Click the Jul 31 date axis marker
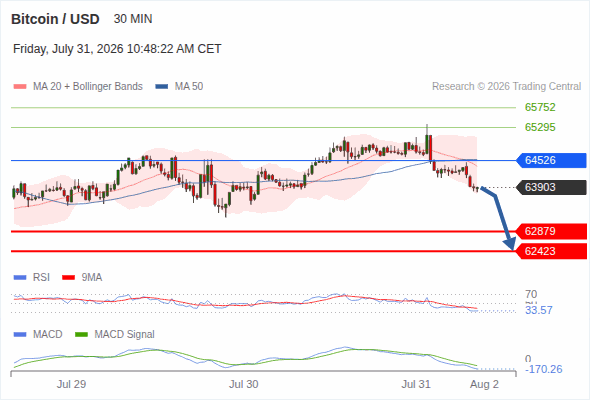 (x=416, y=384)
